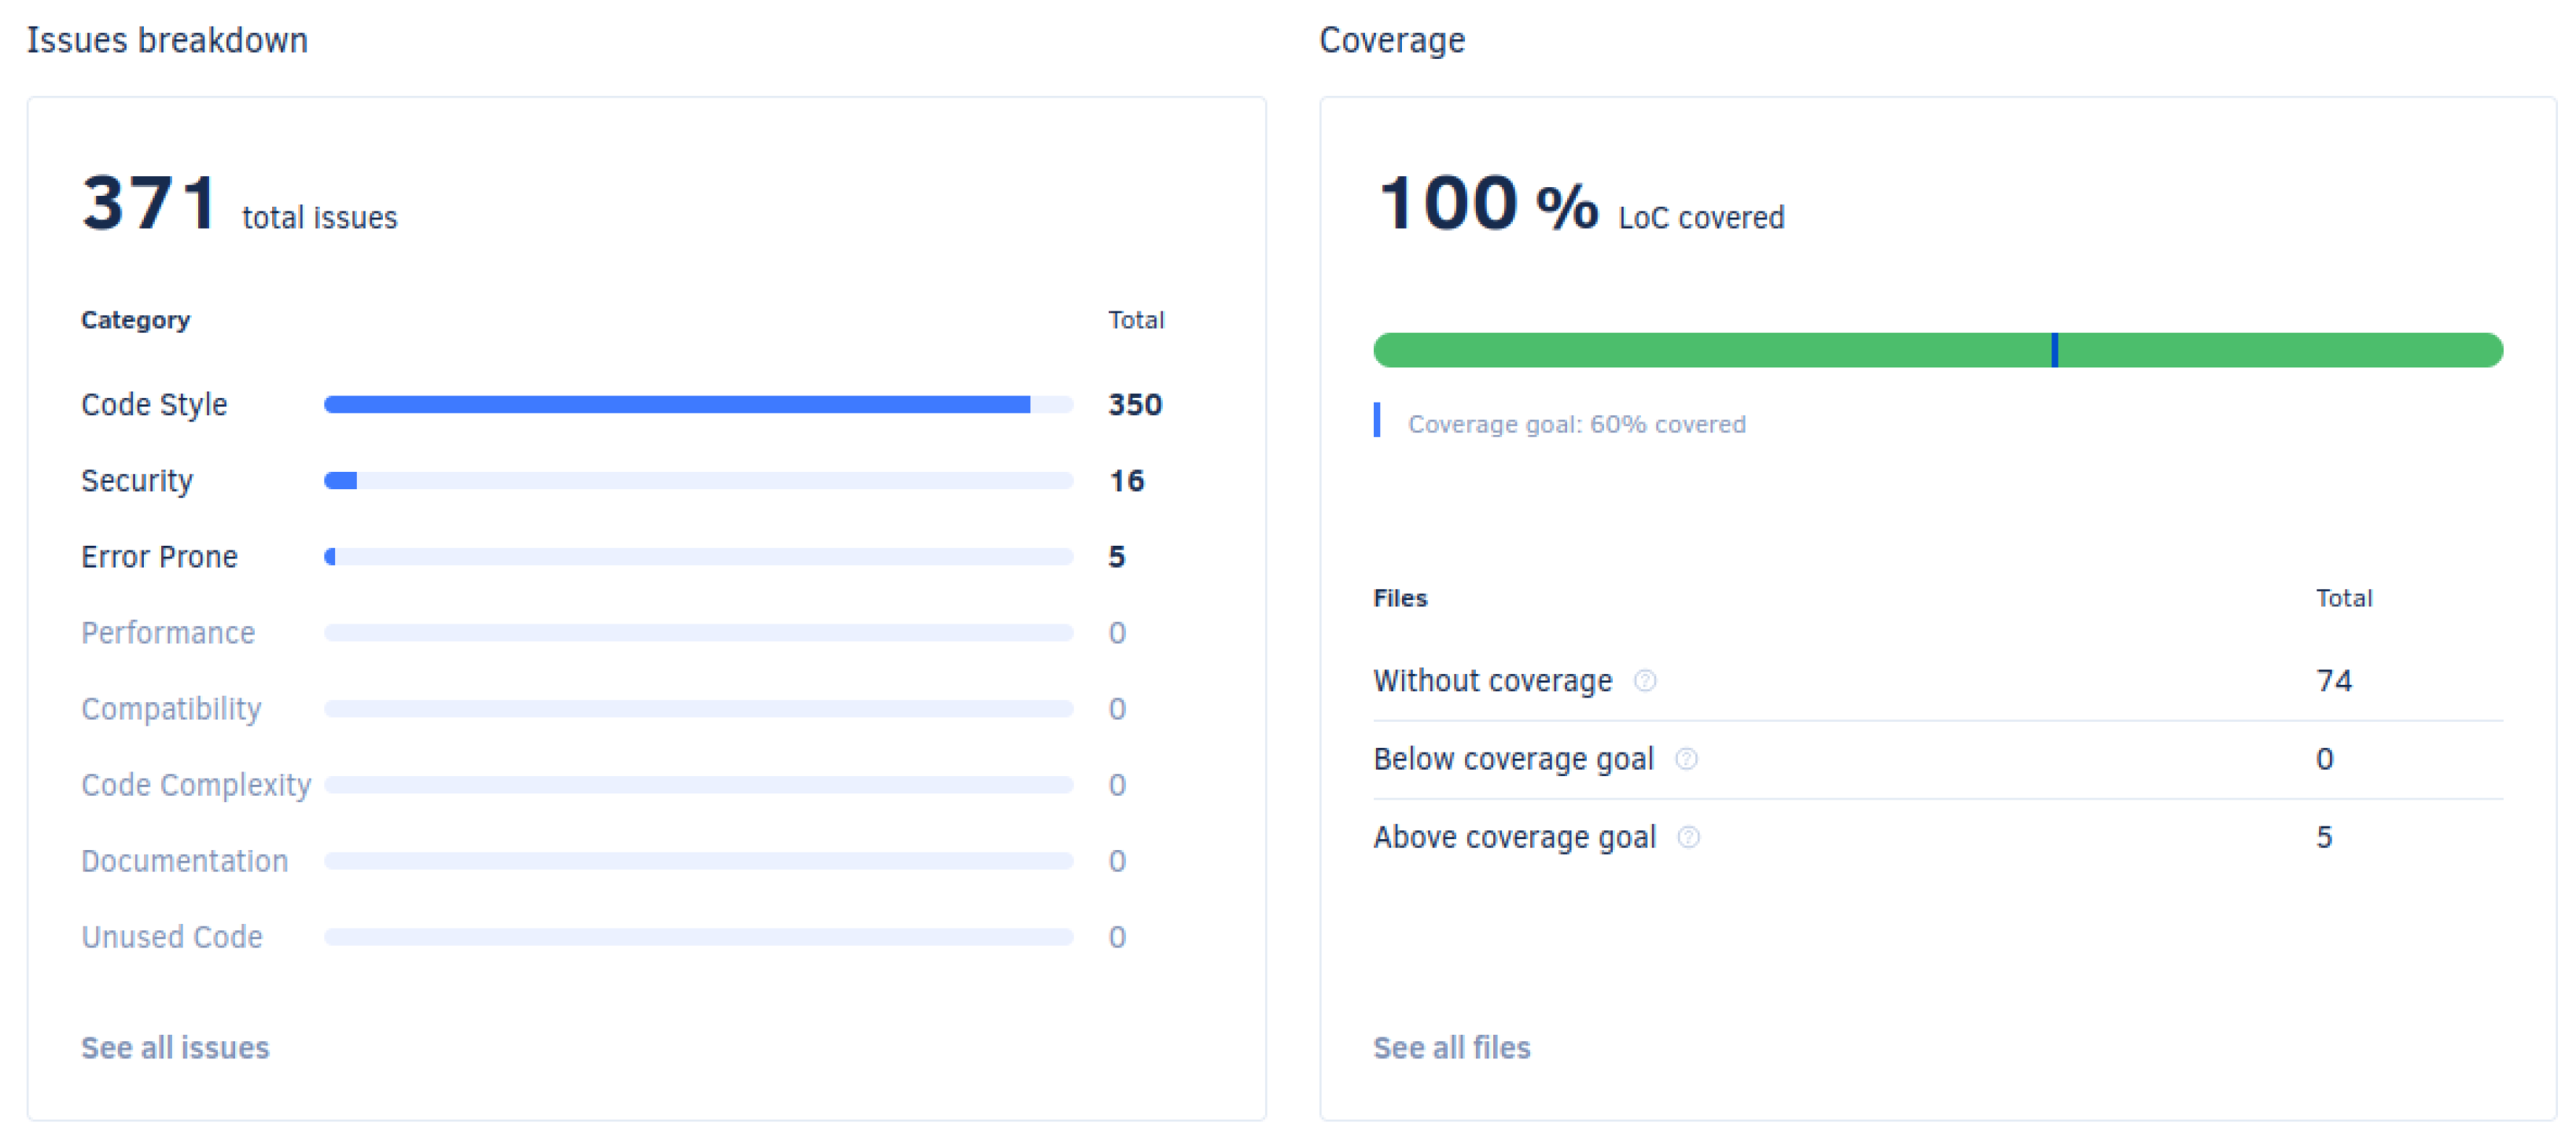Click the Documentation category label
The image size is (2576, 1141).
tap(184, 861)
